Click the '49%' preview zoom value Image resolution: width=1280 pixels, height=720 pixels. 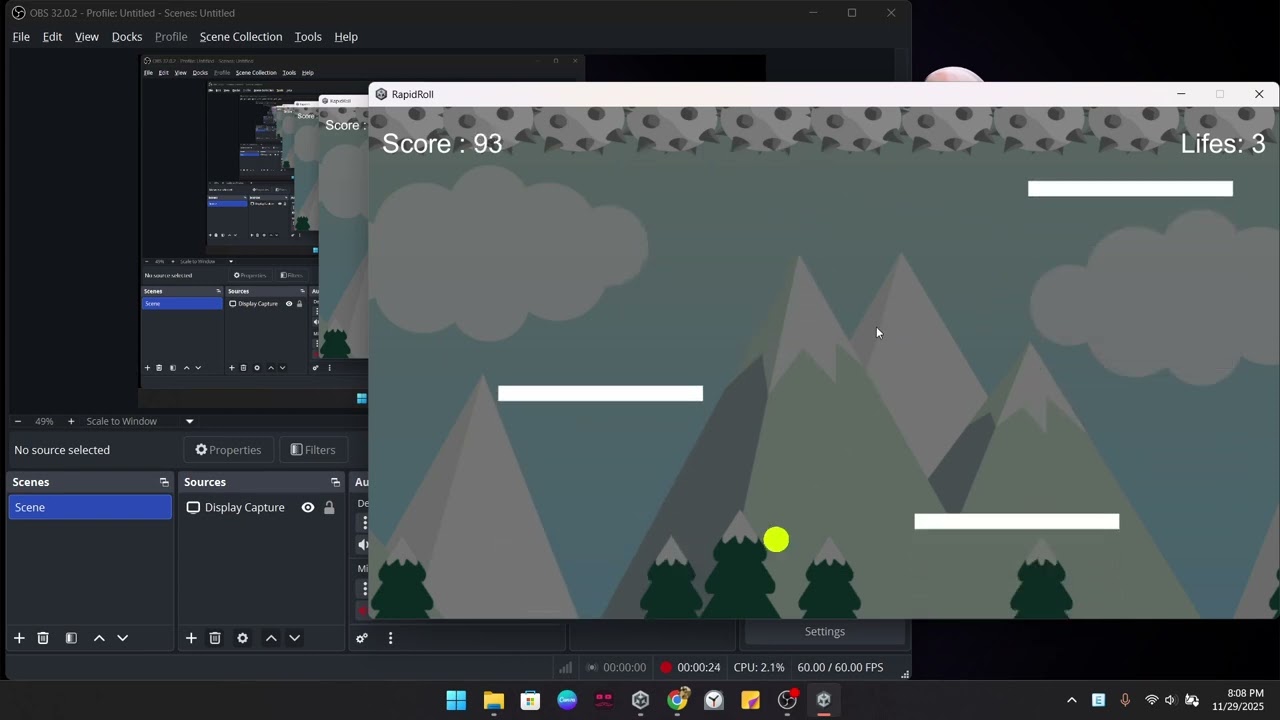tap(44, 421)
